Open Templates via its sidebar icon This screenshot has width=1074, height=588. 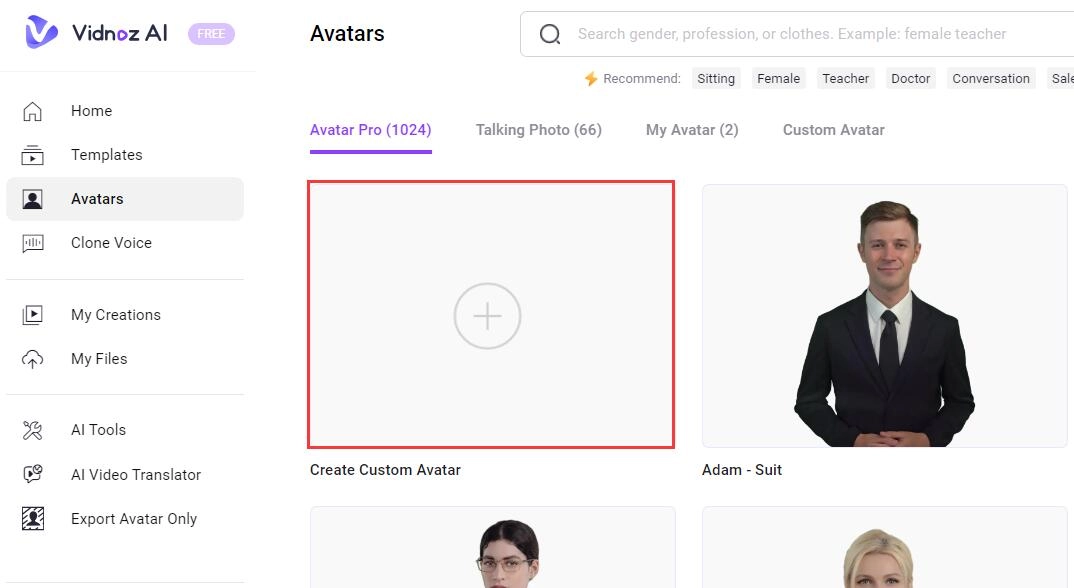pyautogui.click(x=33, y=155)
